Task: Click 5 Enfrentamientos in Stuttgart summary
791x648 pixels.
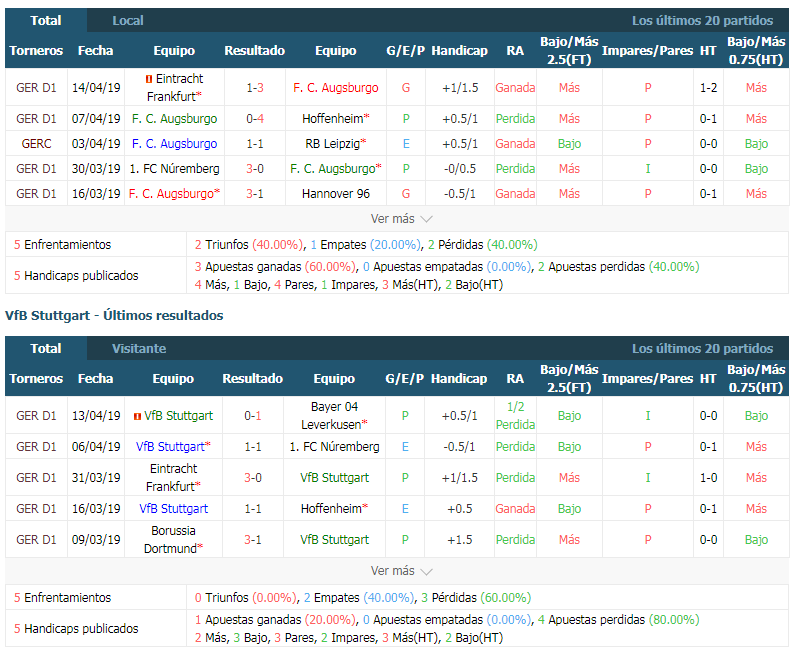Action: (x=63, y=598)
